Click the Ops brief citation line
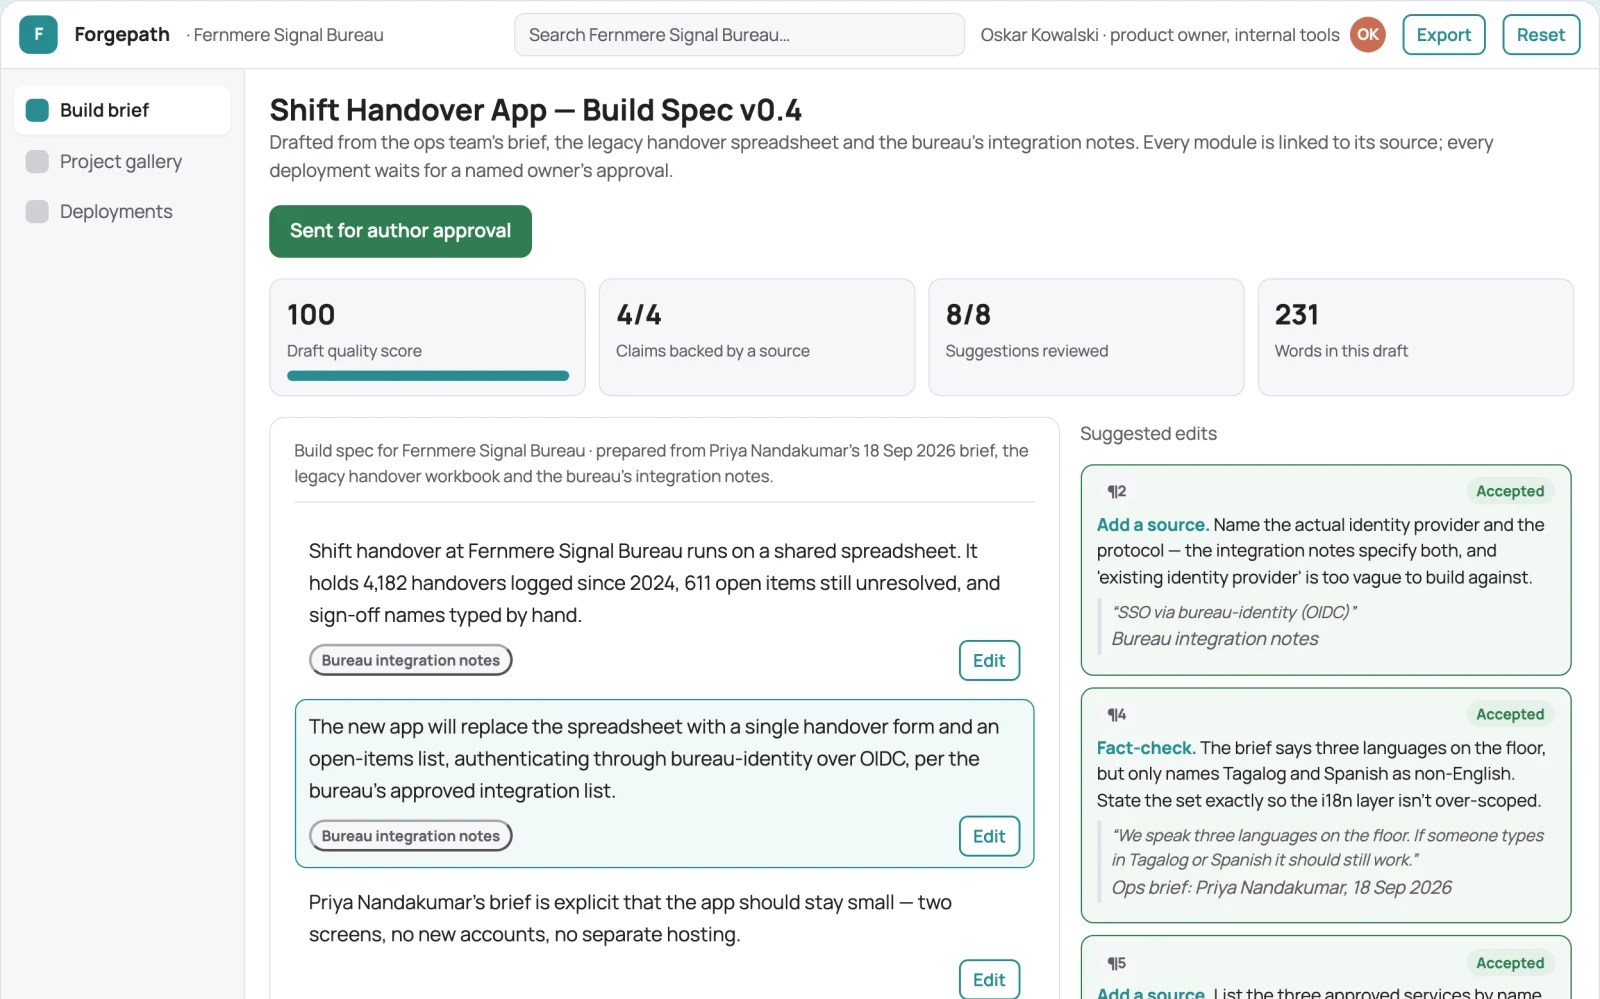 (1281, 888)
